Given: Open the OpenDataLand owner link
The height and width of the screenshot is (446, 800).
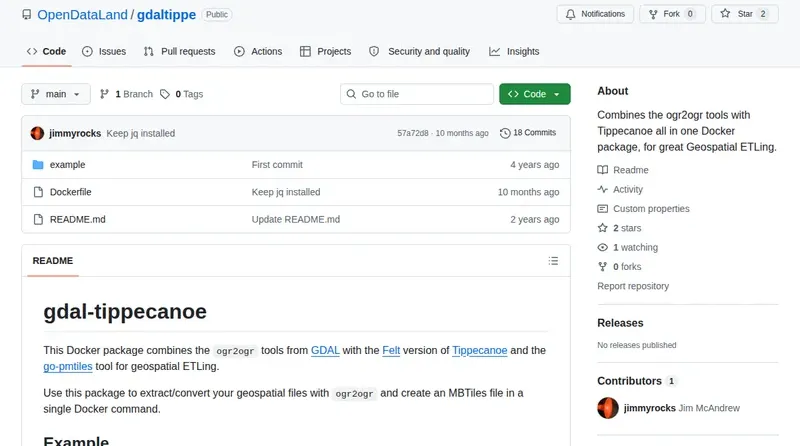Looking at the screenshot, I should [x=82, y=15].
